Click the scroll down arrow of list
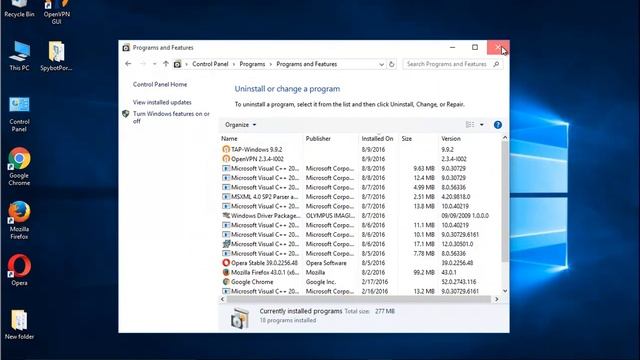Viewport: 640px width, 360px height. point(505,291)
